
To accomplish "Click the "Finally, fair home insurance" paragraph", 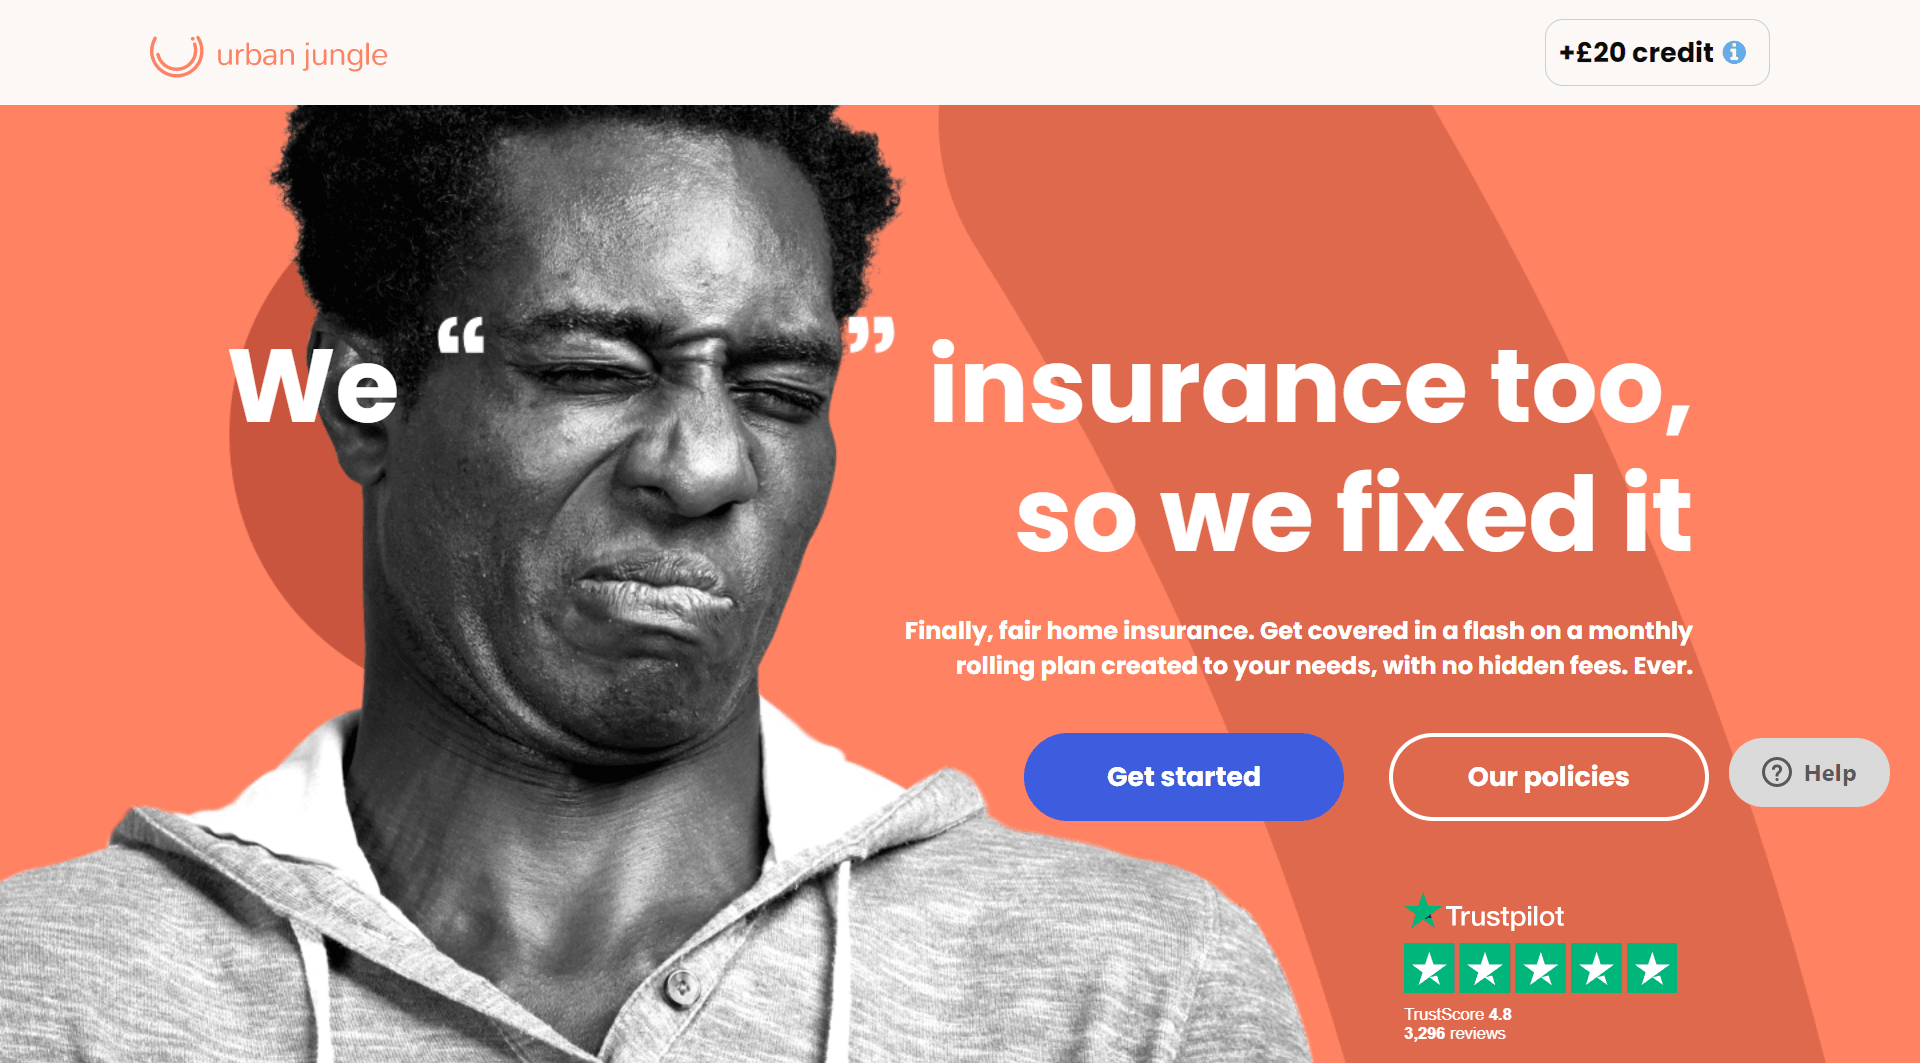I will pos(1298,648).
